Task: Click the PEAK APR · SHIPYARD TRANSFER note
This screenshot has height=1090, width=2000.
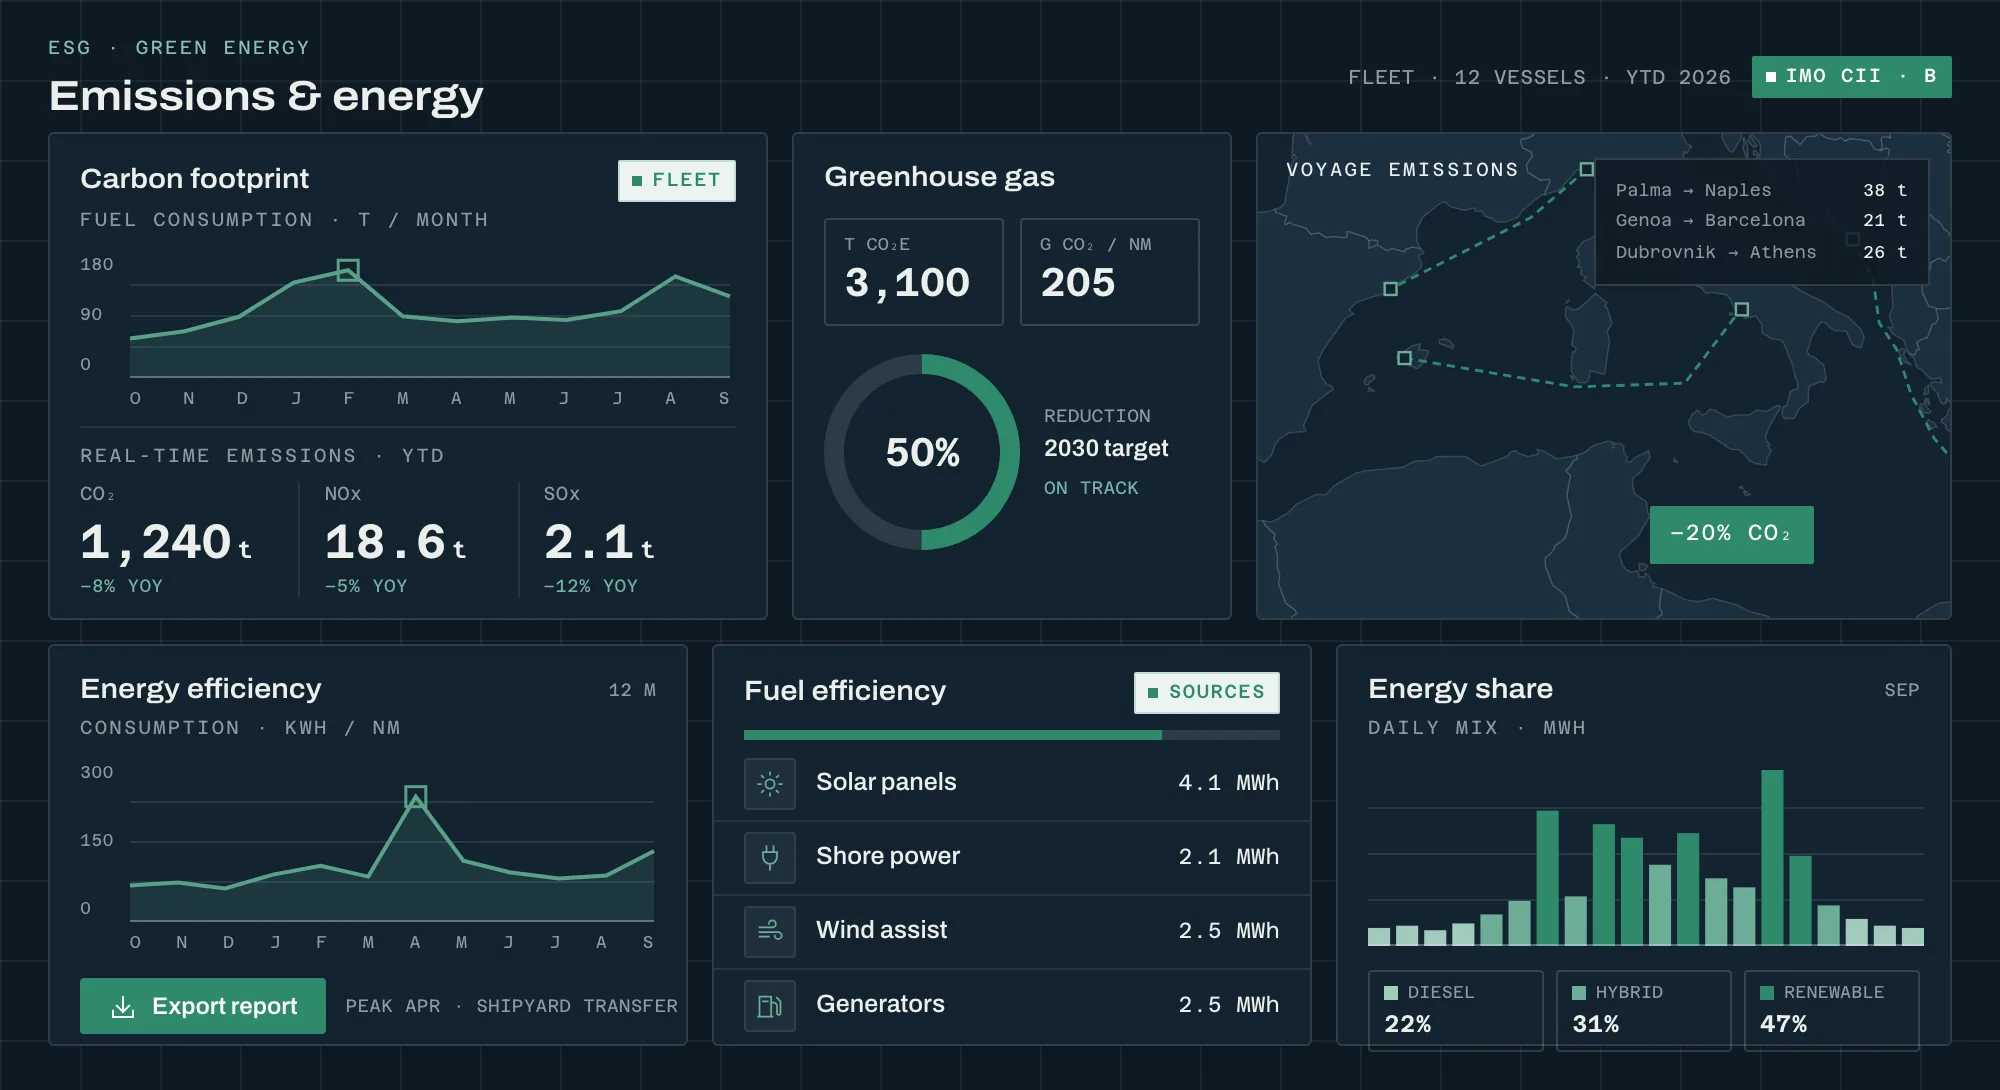Action: [511, 1006]
